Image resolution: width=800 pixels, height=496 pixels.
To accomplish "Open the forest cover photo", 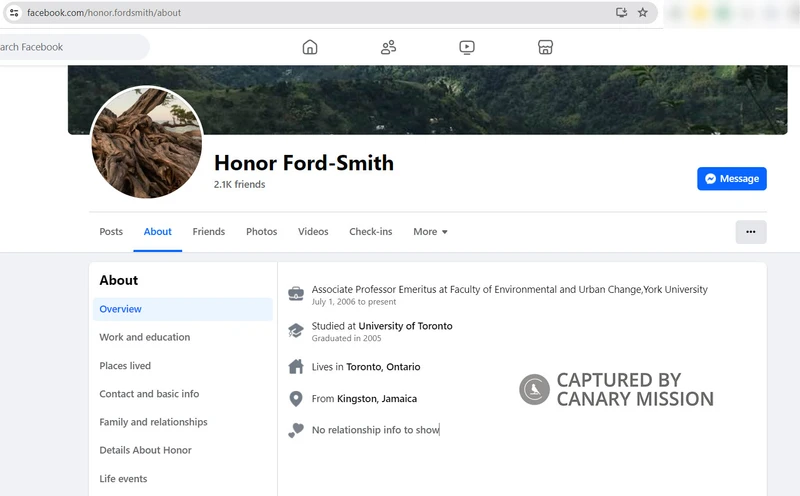I will (x=428, y=100).
